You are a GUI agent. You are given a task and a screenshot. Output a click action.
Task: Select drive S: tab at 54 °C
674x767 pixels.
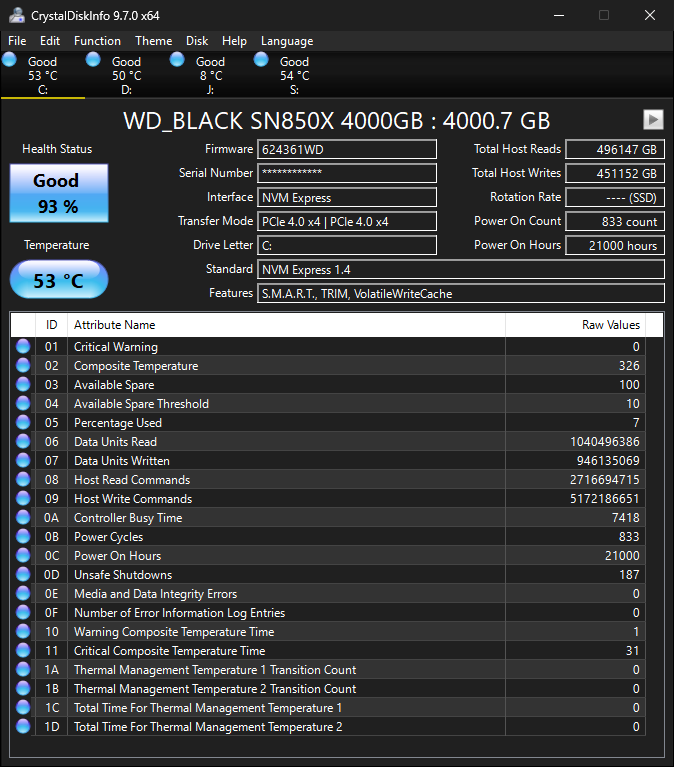[x=294, y=75]
